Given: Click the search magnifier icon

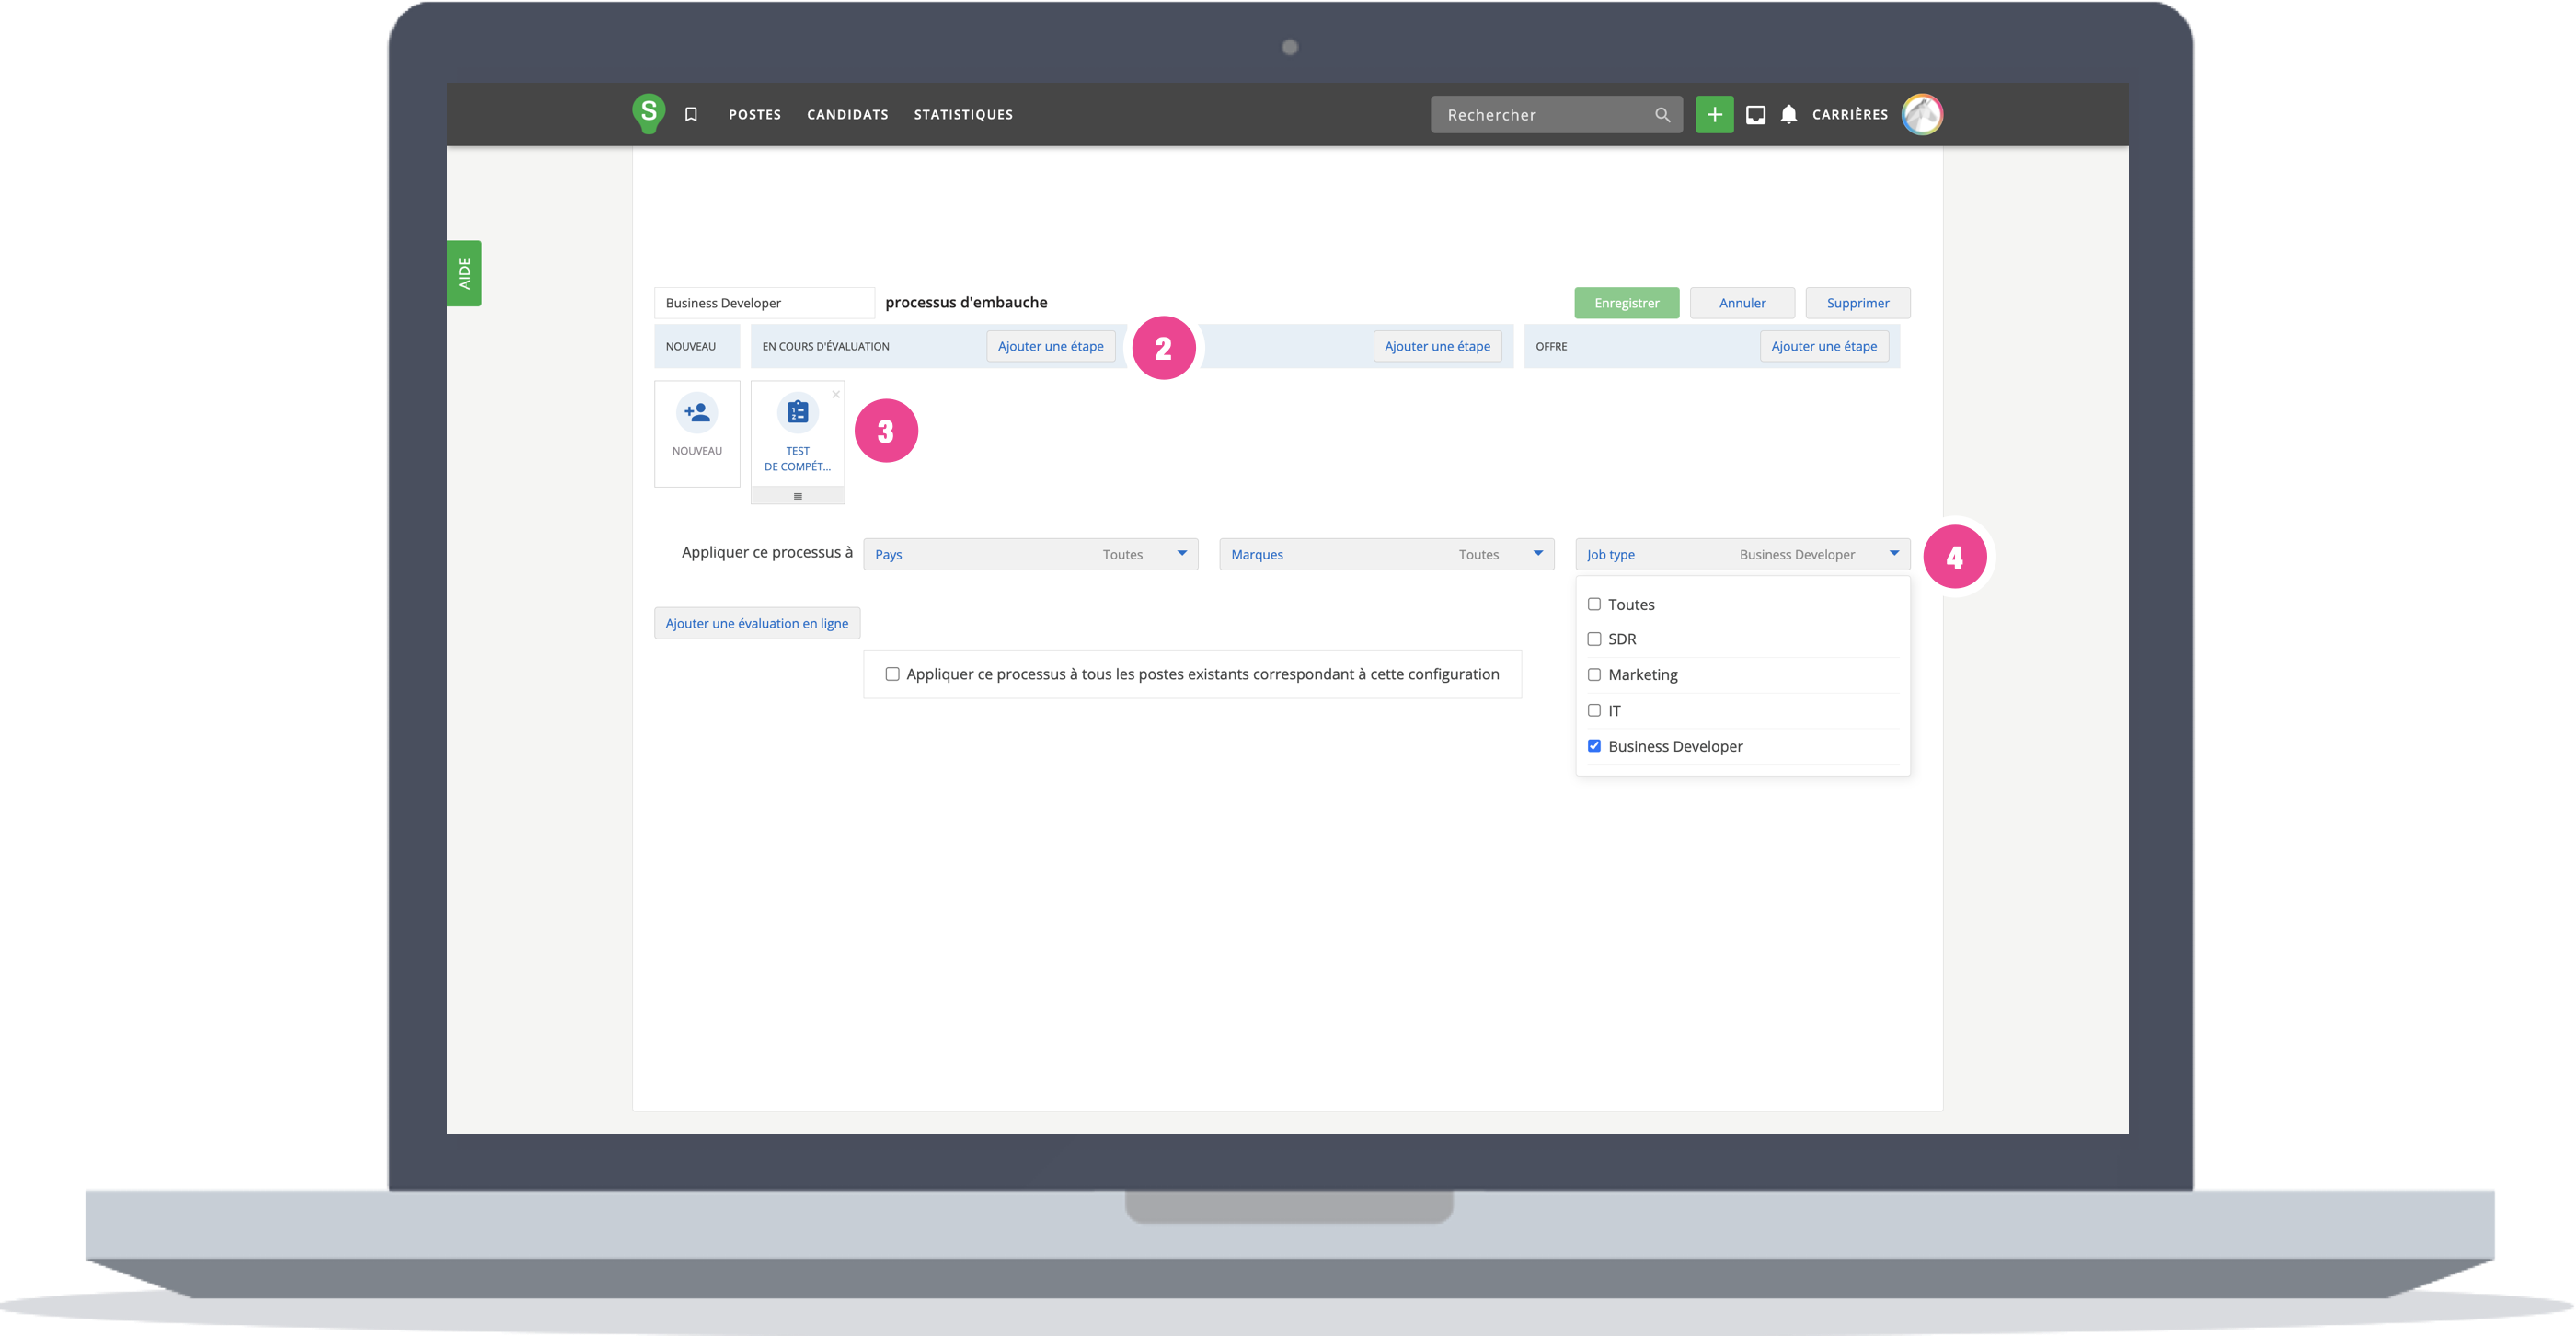Looking at the screenshot, I should (x=1662, y=115).
